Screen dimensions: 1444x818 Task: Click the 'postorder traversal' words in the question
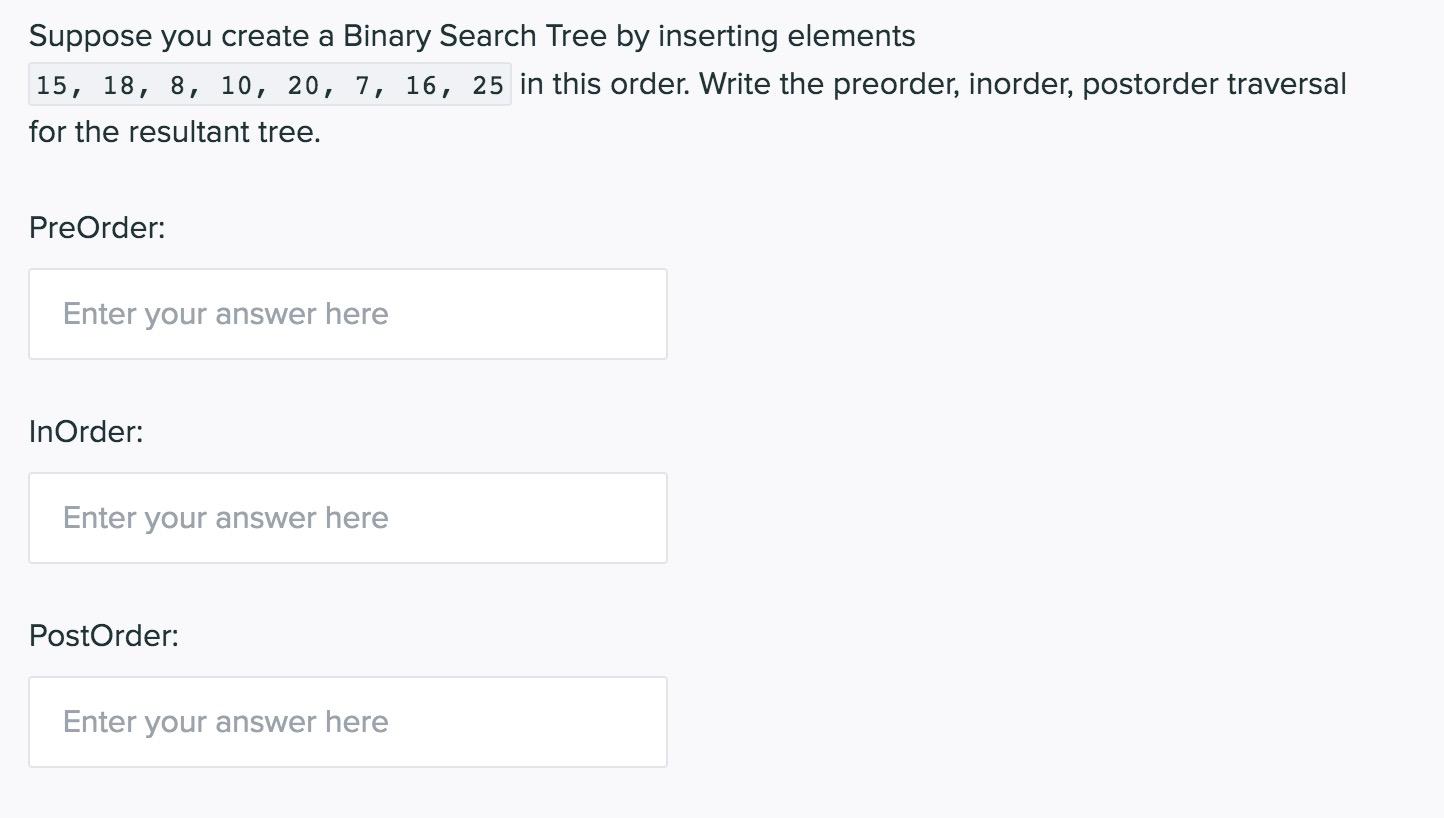click(x=1215, y=84)
